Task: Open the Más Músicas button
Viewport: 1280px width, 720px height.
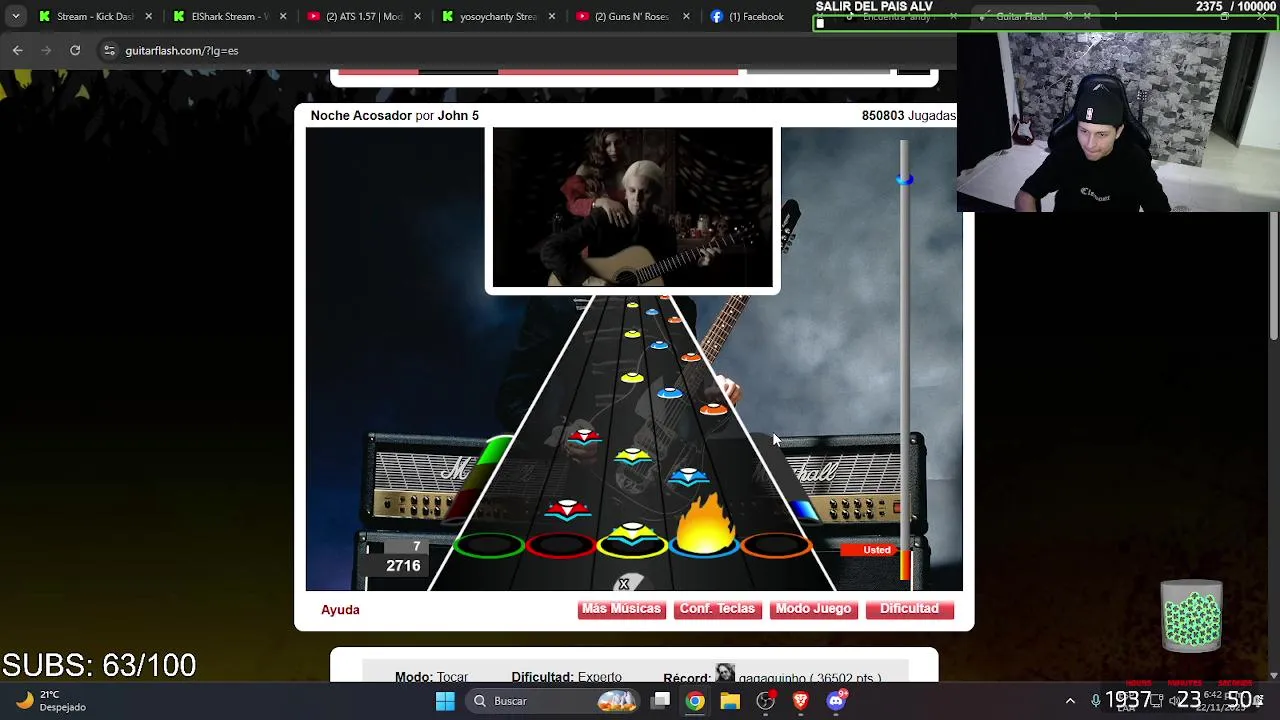Action: pos(621,609)
